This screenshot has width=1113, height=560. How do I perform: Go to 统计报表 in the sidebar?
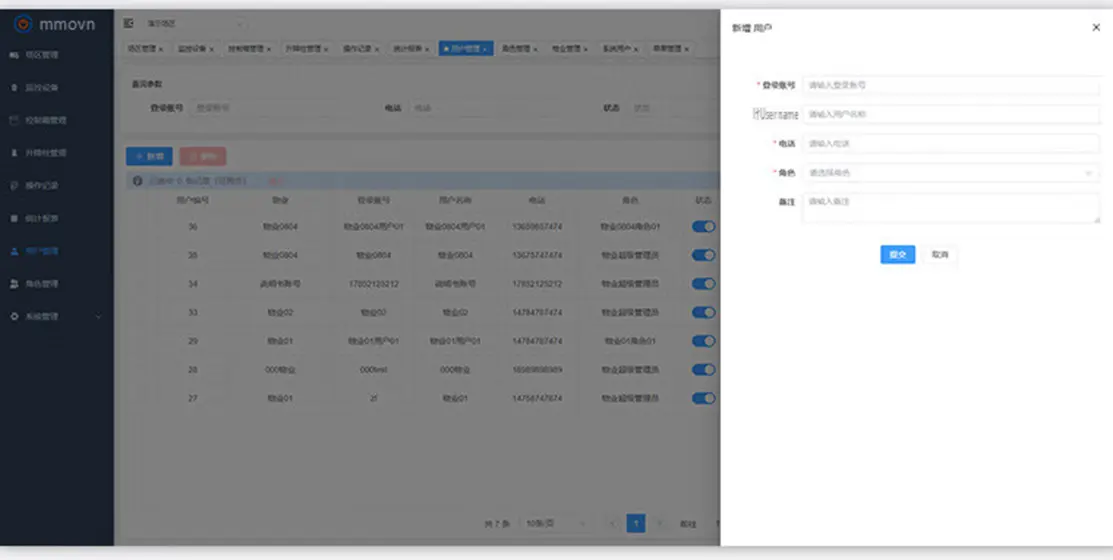(41, 218)
